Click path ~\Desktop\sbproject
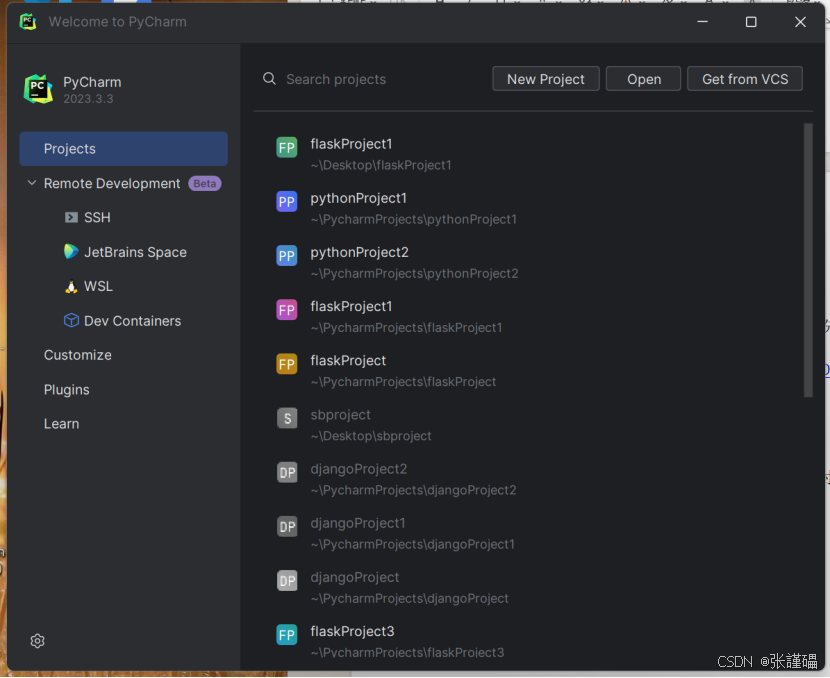The image size is (830, 678). point(371,436)
